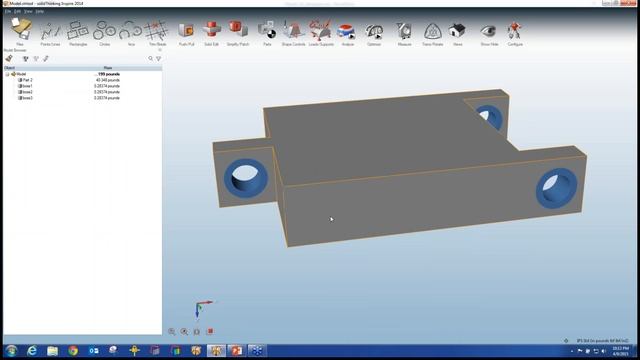Open the View menu

28,11
